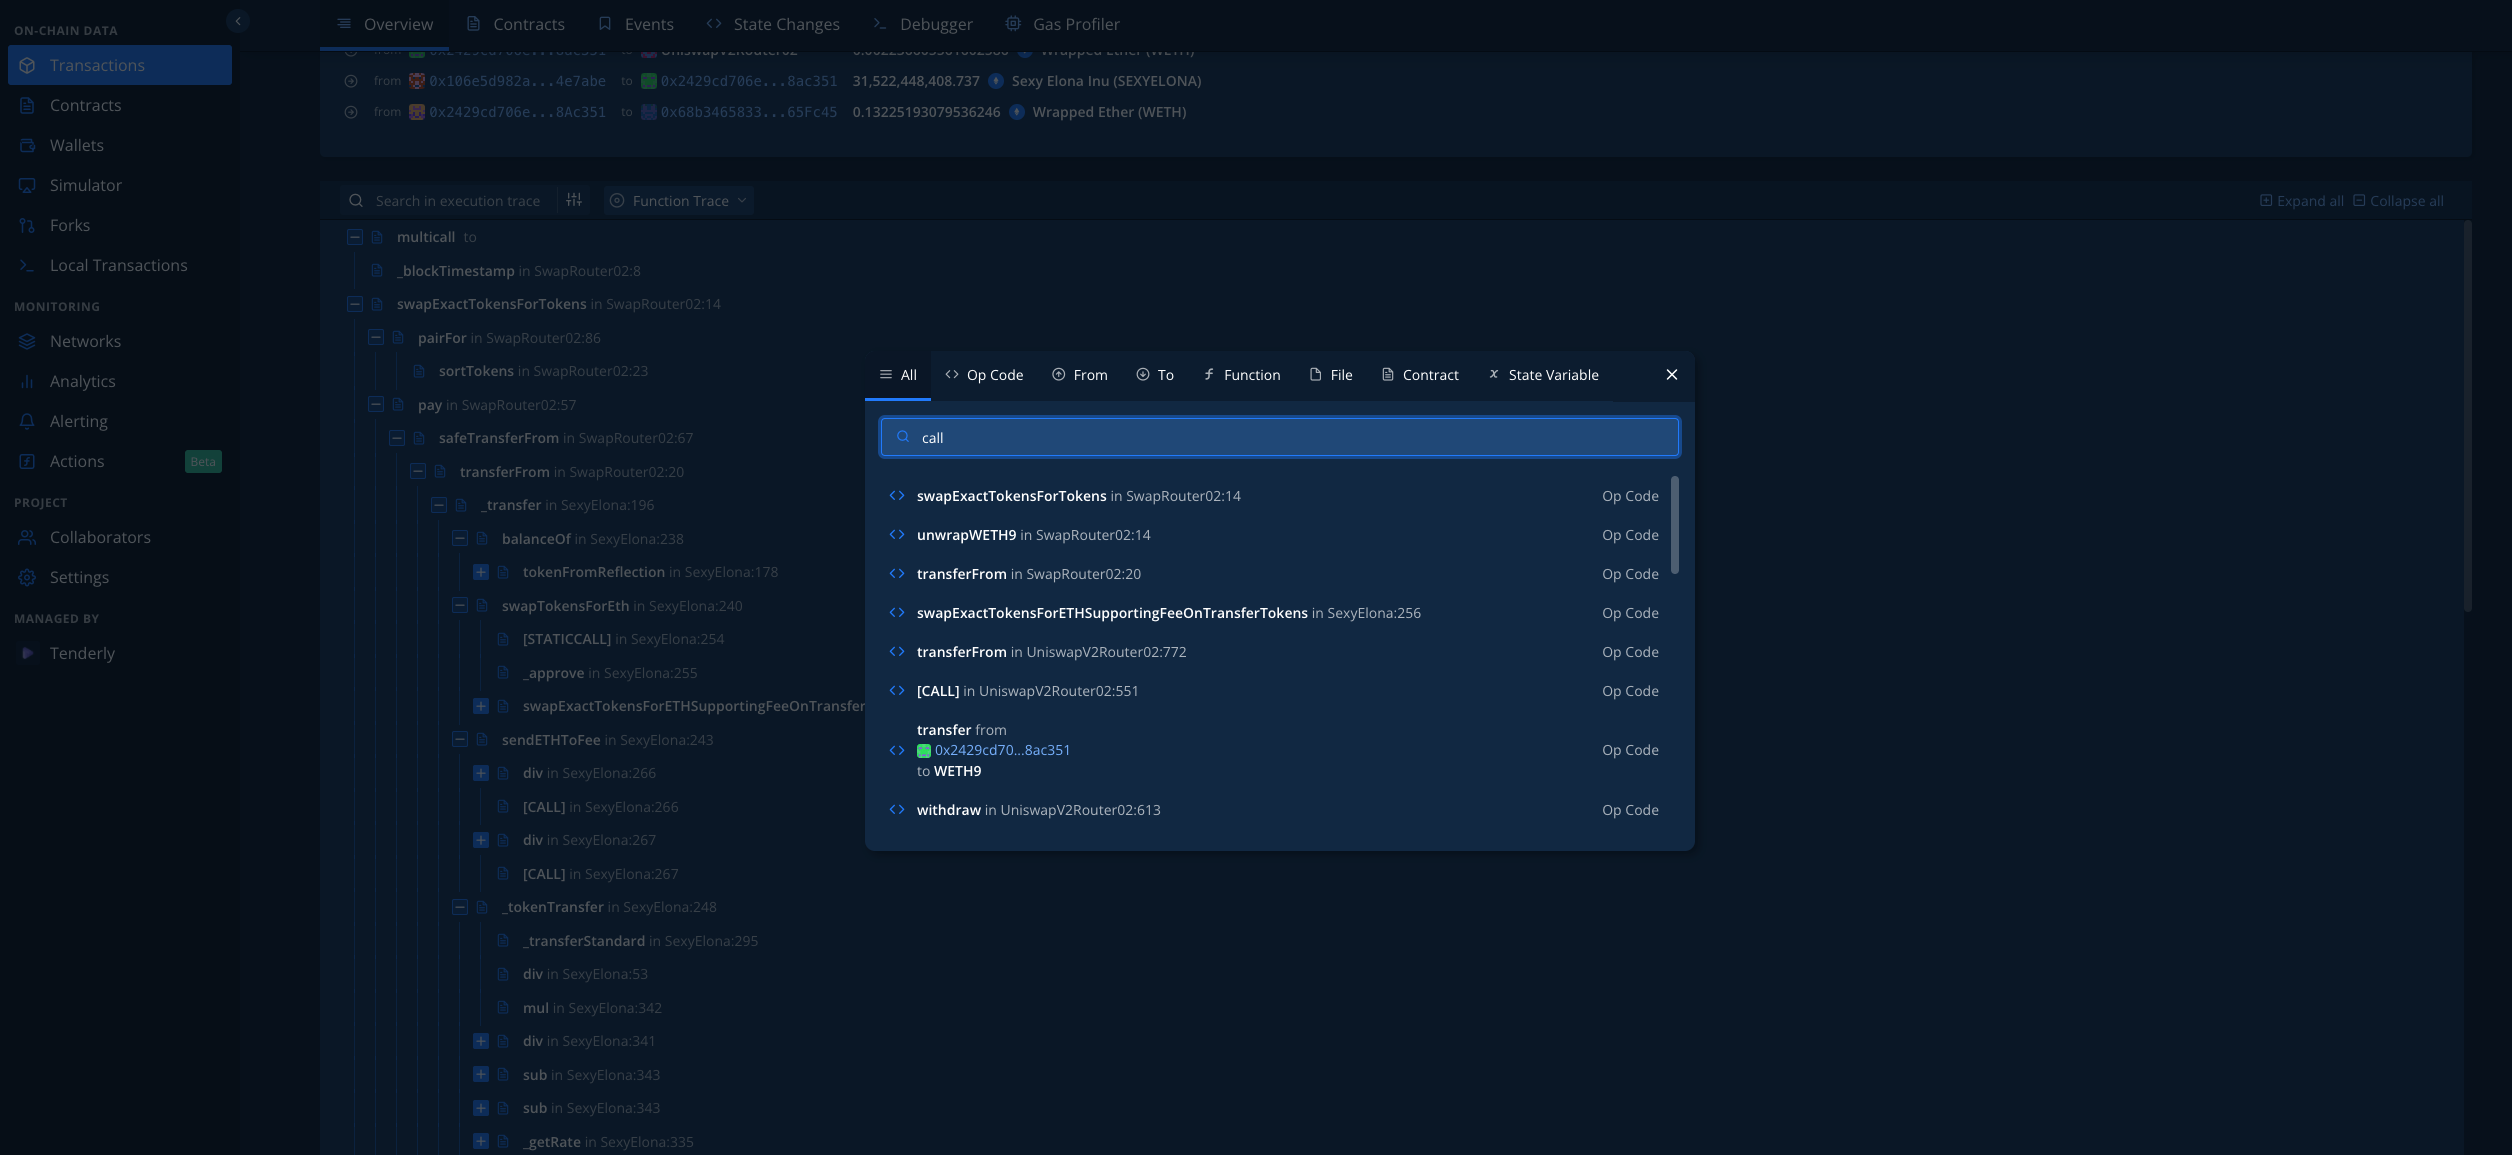Collapse _tokenTransfer trace node

tap(460, 907)
